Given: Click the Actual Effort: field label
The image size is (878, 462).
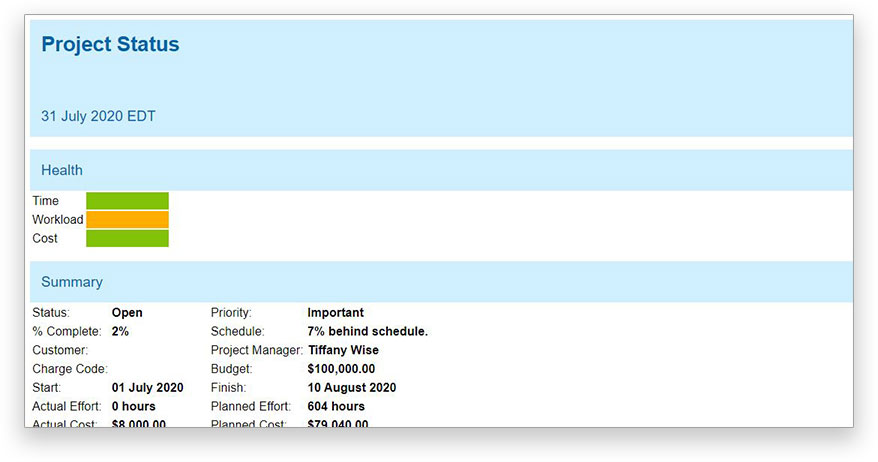Looking at the screenshot, I should click(x=67, y=406).
